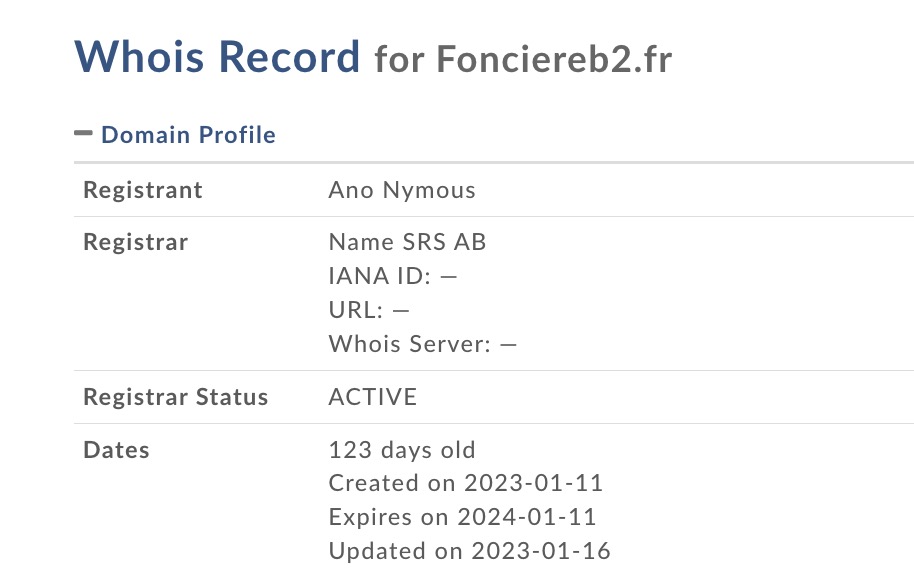
Task: Click the Whois Record title
Action: (x=217, y=57)
